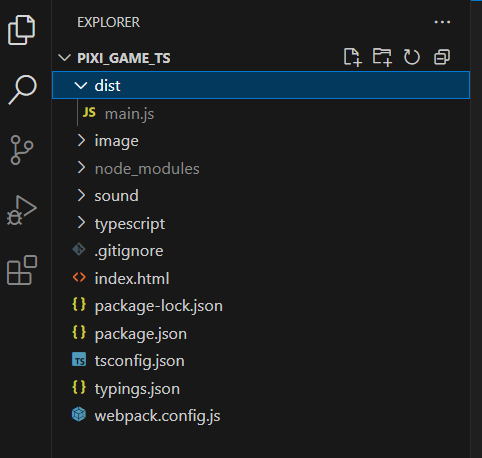Create a new file in explorer
Screen dimensions: 482x458
(352, 57)
